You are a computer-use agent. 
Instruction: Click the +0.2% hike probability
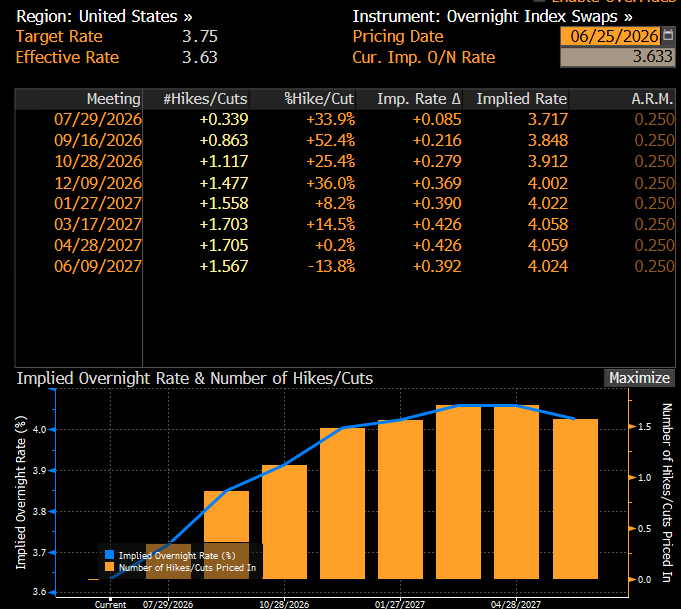click(x=335, y=245)
